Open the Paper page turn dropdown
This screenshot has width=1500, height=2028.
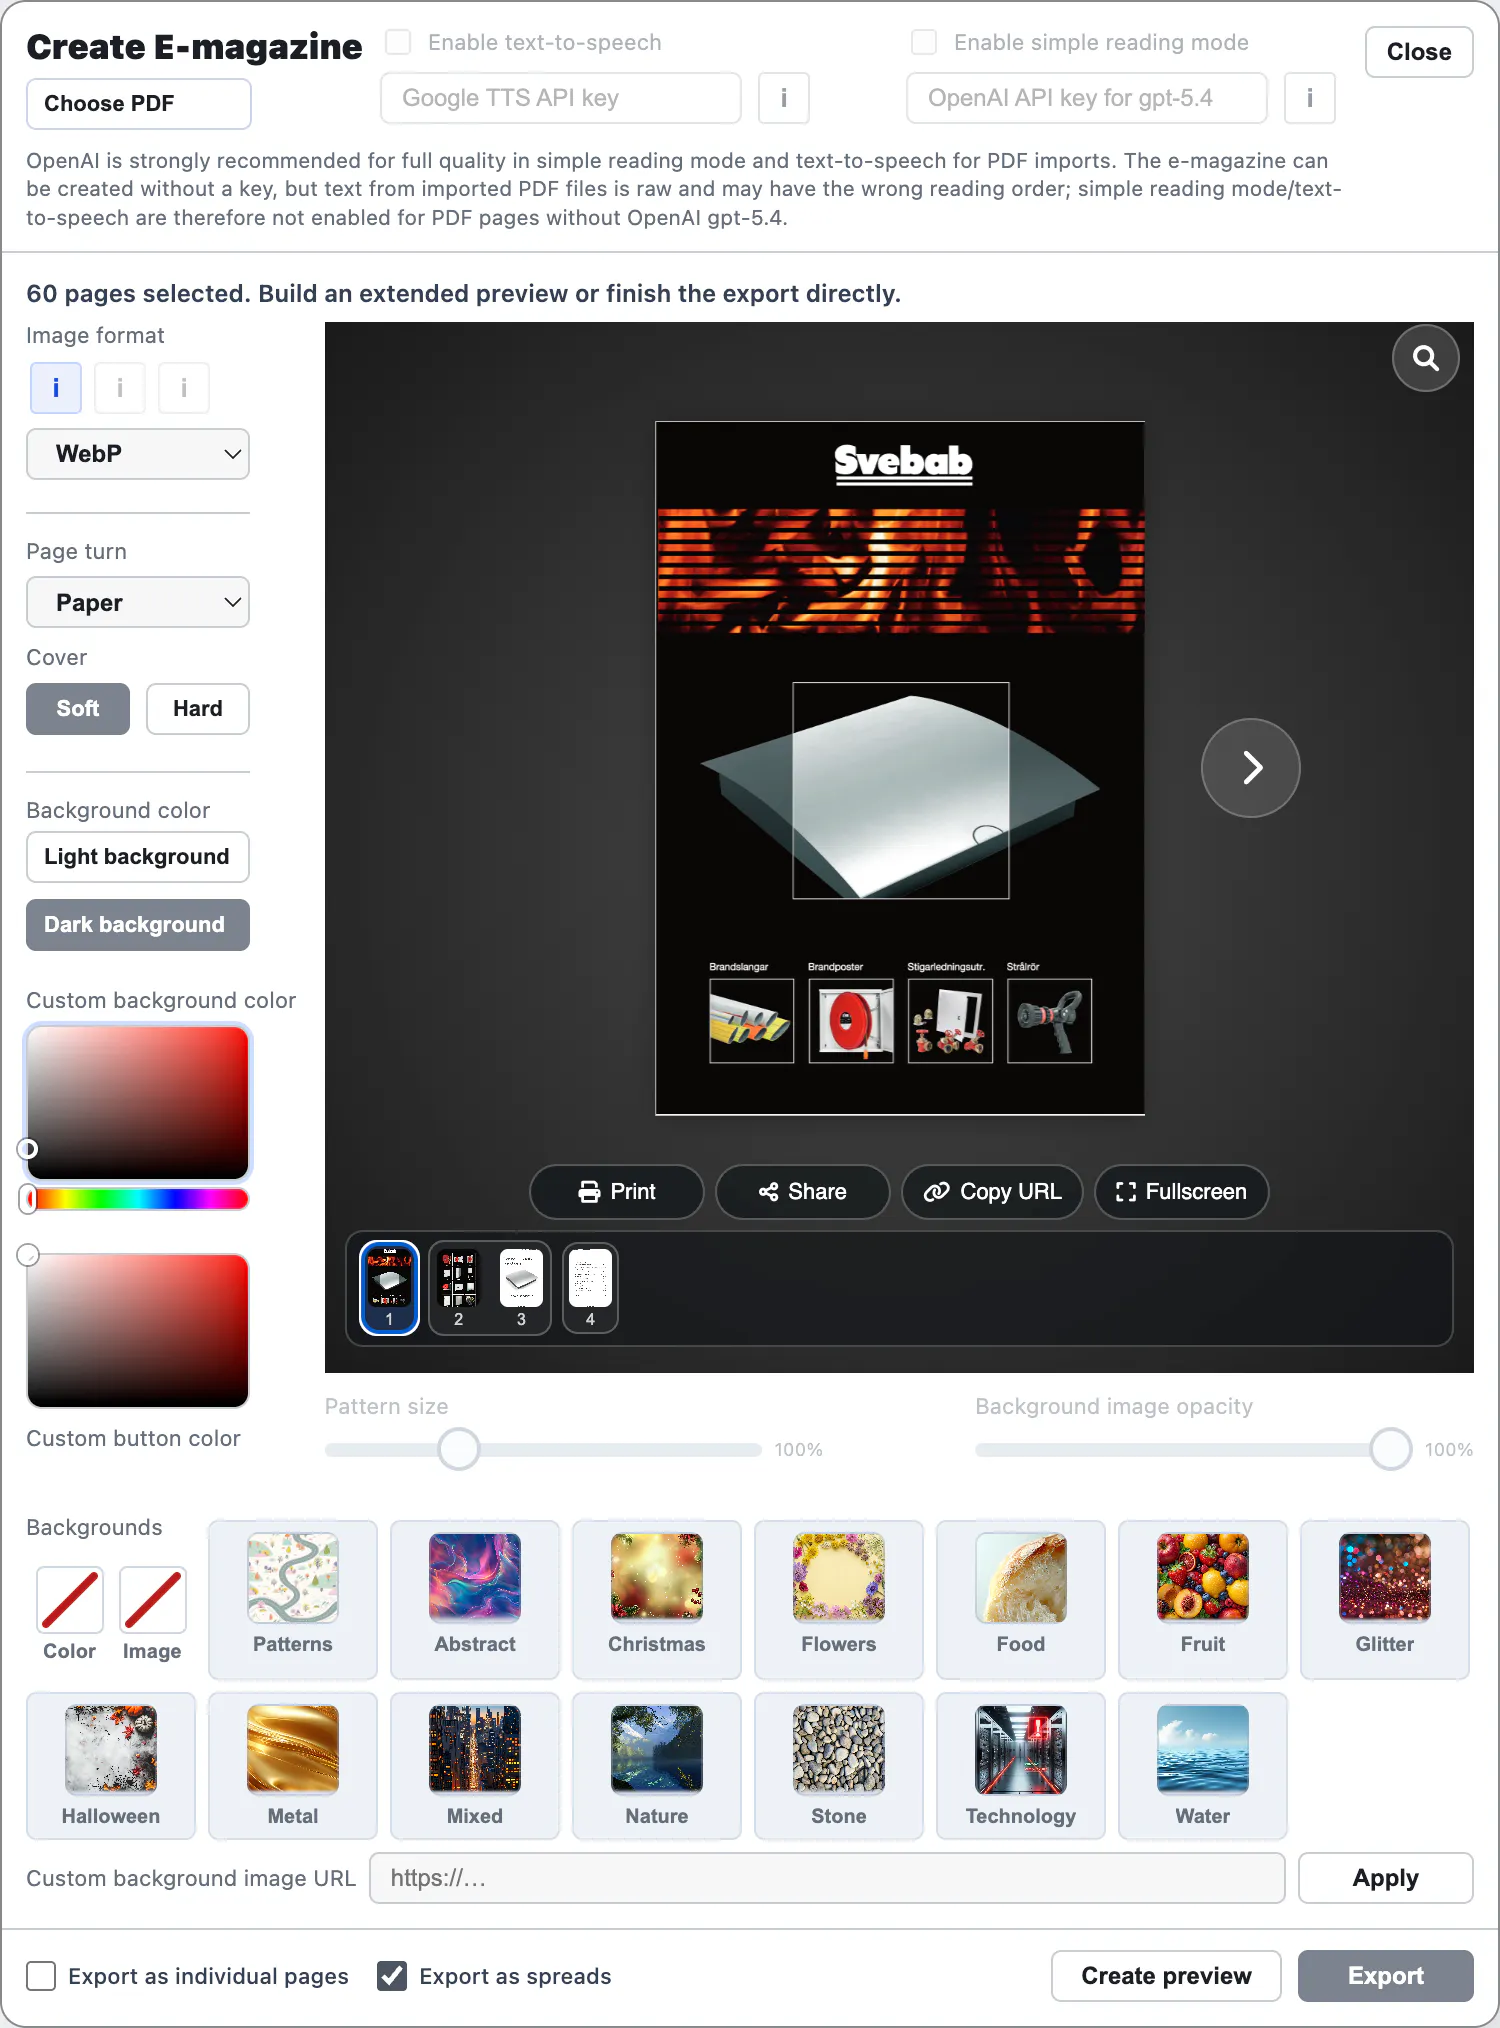point(138,602)
